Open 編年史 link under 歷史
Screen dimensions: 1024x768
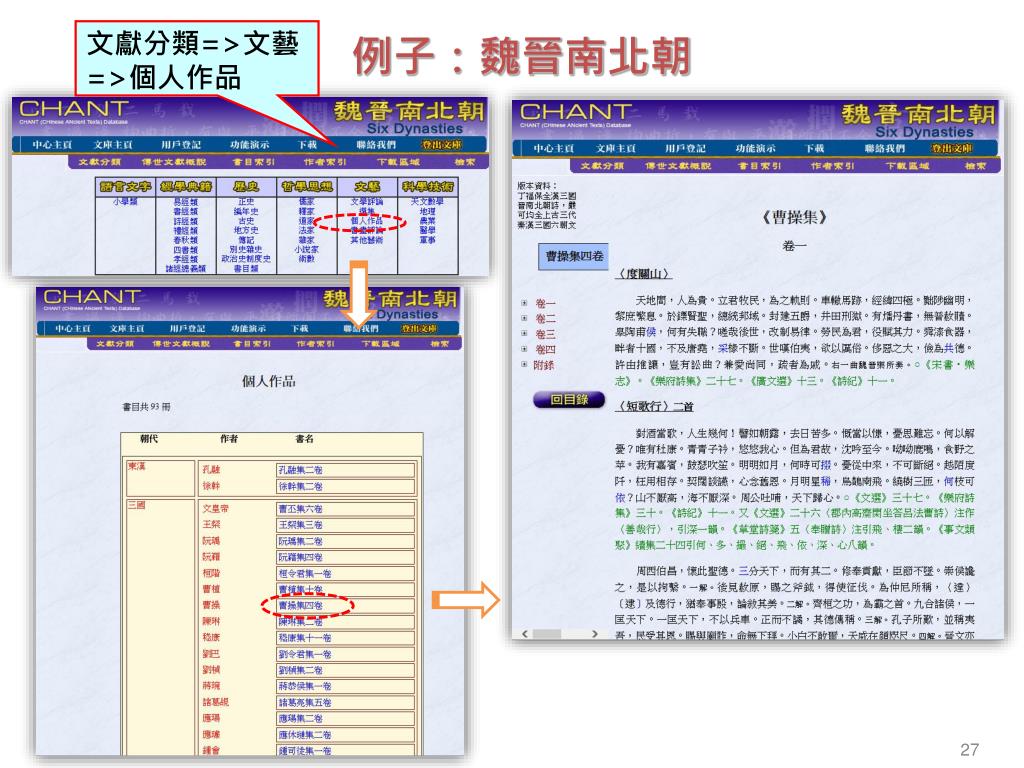pos(246,212)
